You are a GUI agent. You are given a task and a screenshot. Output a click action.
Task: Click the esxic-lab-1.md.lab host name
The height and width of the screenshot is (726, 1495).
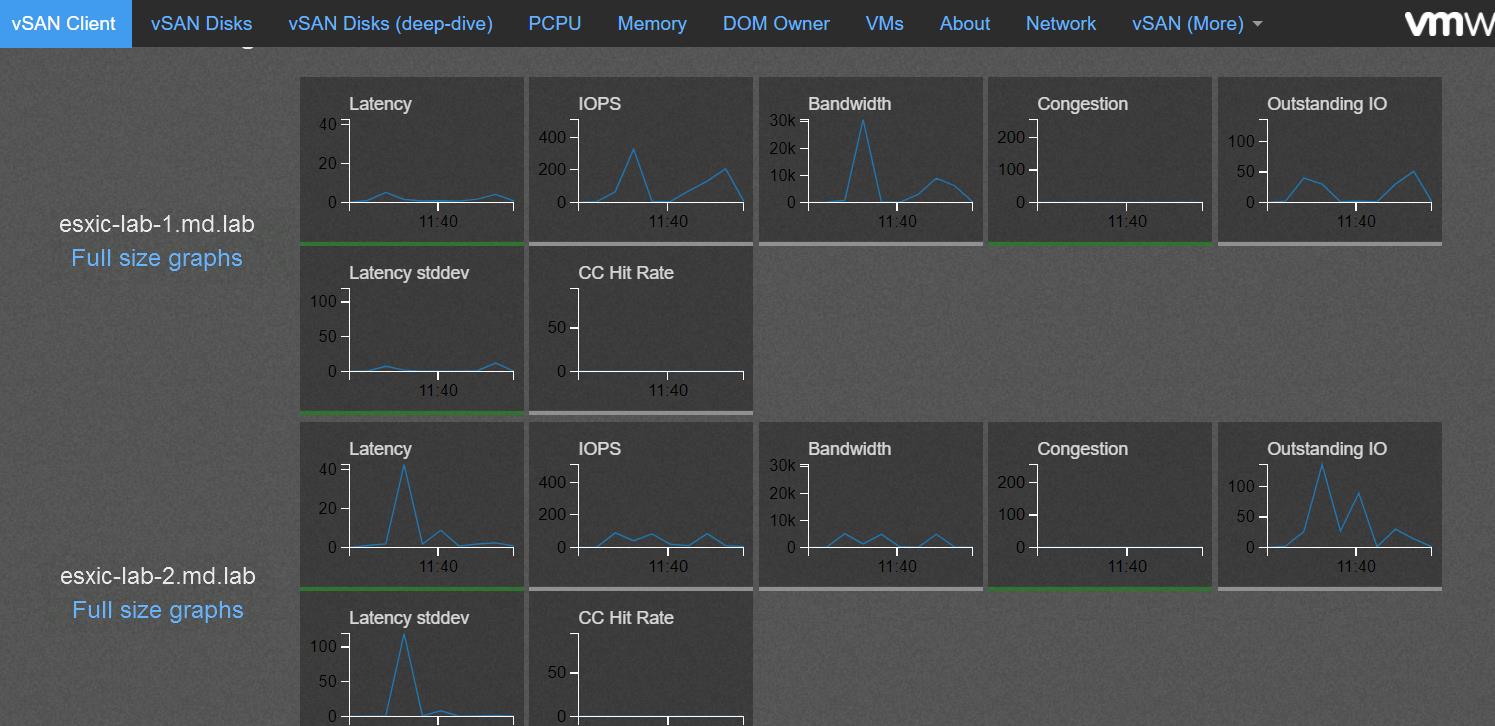(157, 224)
